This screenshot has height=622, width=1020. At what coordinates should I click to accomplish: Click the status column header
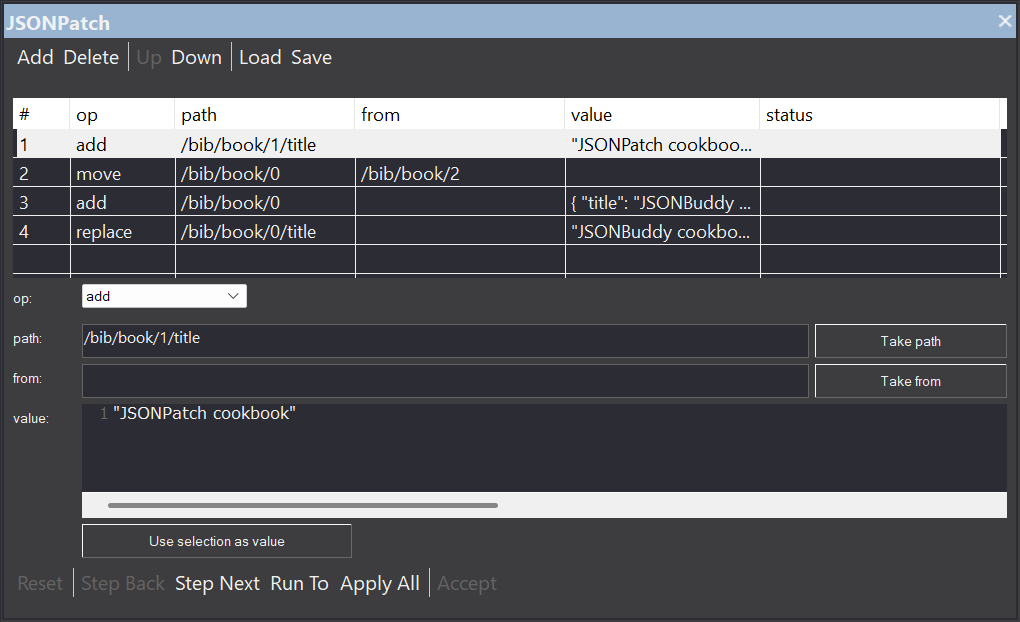pyautogui.click(x=879, y=115)
